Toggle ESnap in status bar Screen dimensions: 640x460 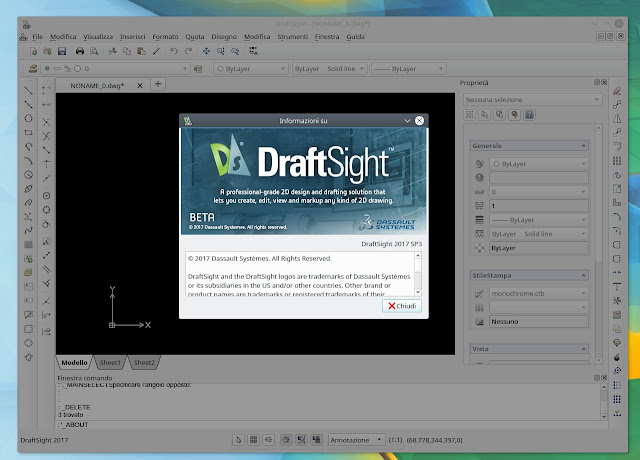click(301, 440)
